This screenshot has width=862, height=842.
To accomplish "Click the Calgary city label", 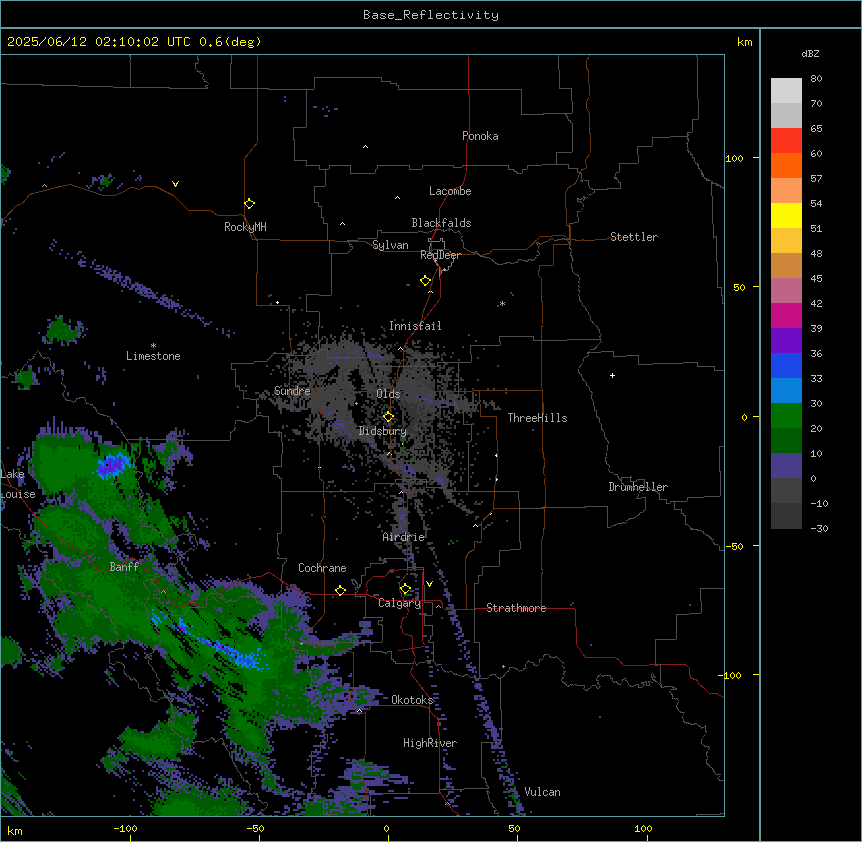I will click(x=399, y=603).
